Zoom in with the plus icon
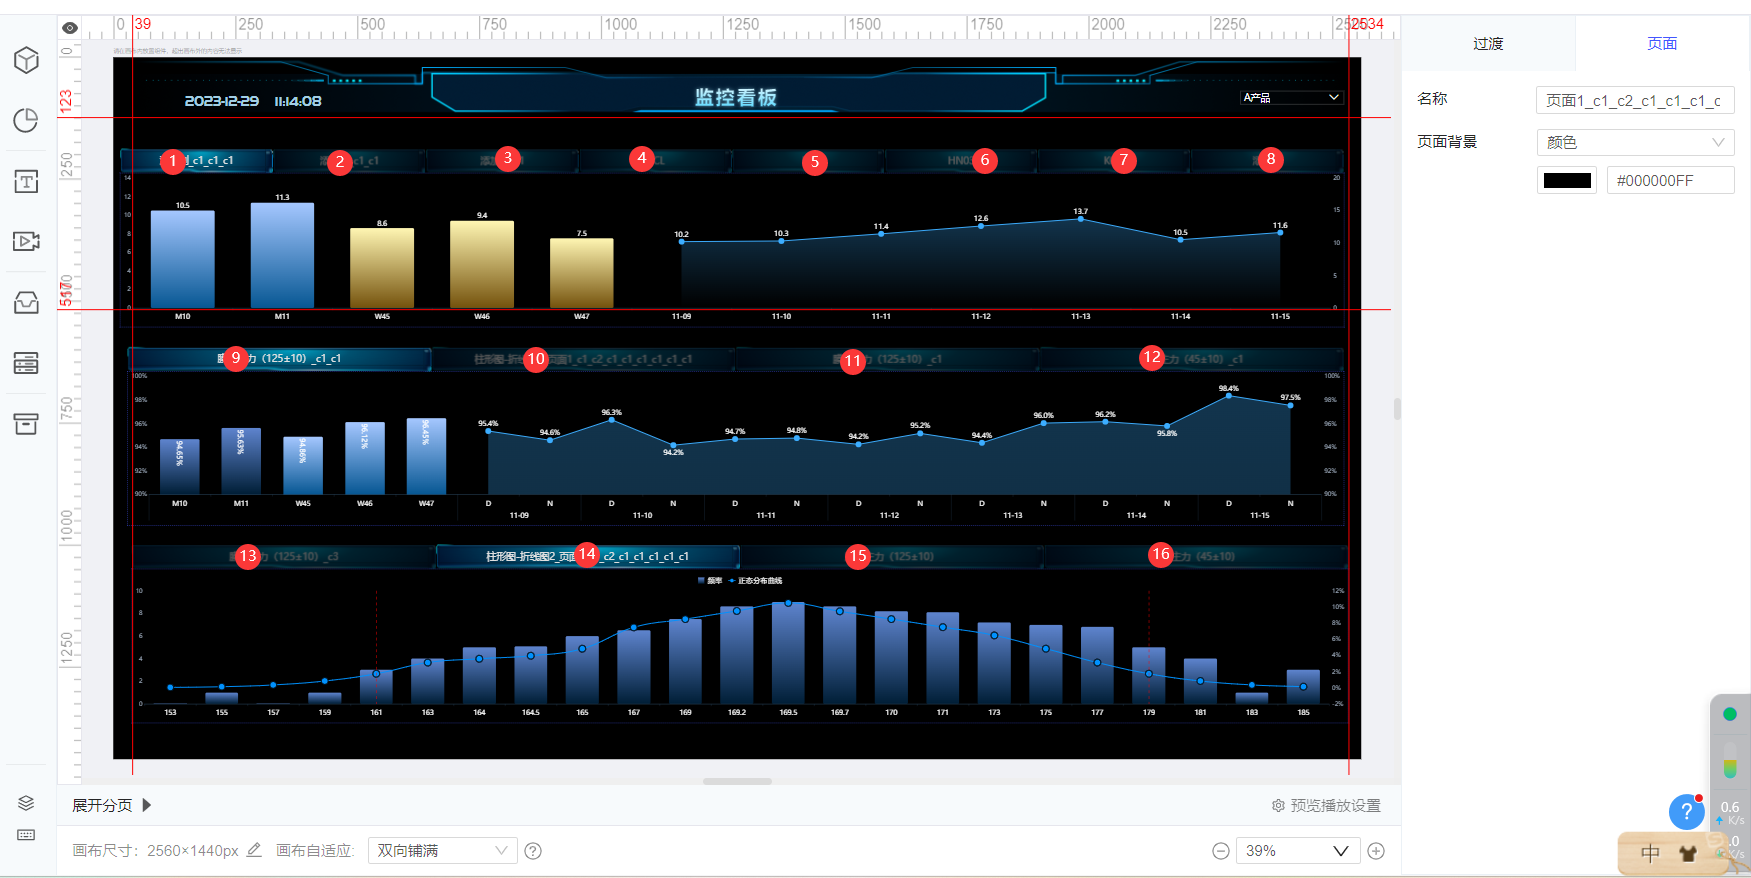The width and height of the screenshot is (1751, 878). (x=1376, y=851)
